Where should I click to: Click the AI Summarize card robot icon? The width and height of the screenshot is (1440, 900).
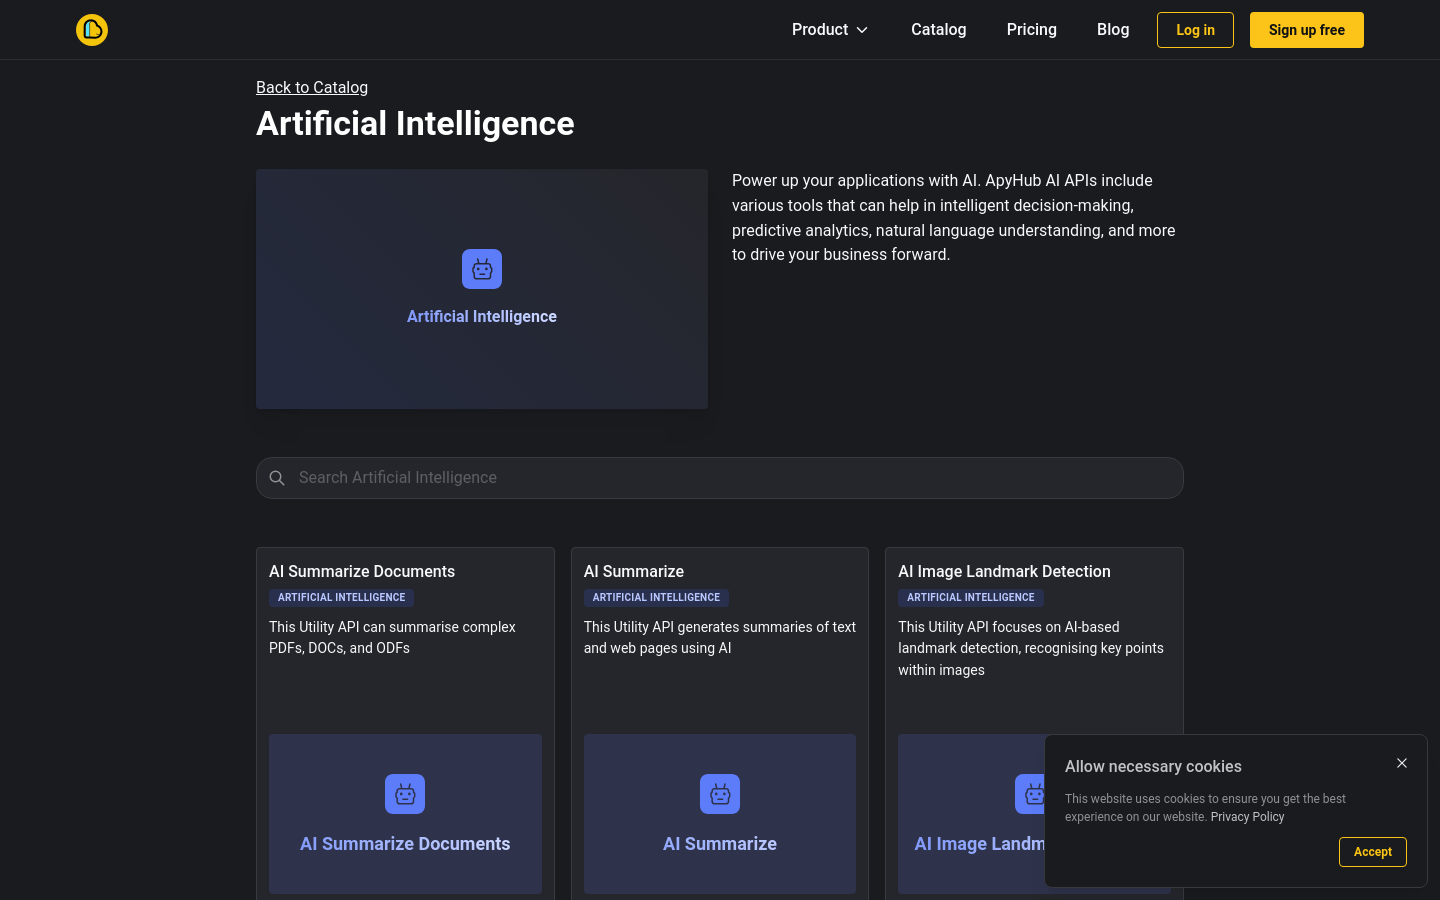tap(719, 793)
